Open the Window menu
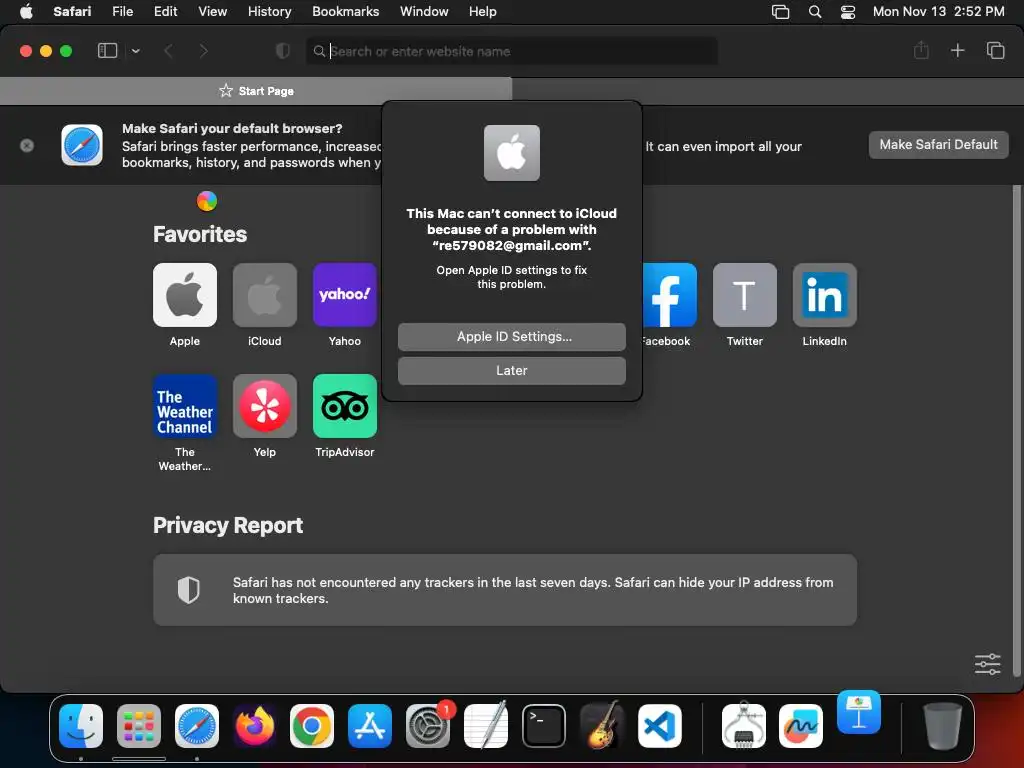Screen dimensions: 1024x768 tap(424, 12)
